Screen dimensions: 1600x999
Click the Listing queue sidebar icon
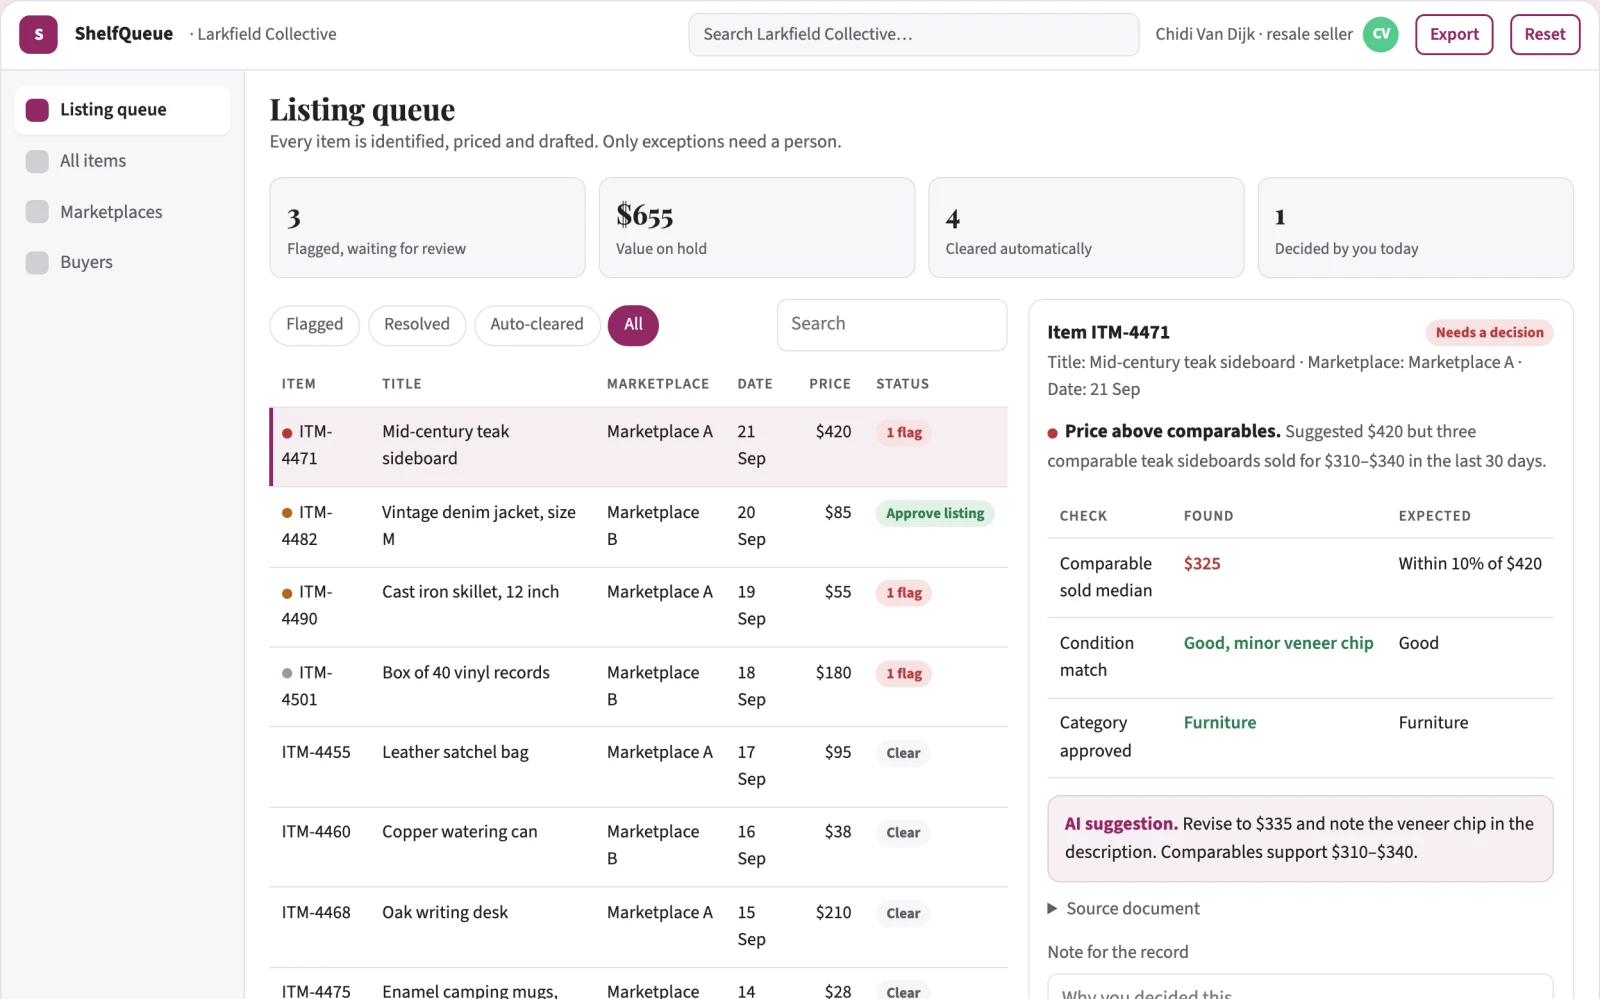(x=37, y=110)
